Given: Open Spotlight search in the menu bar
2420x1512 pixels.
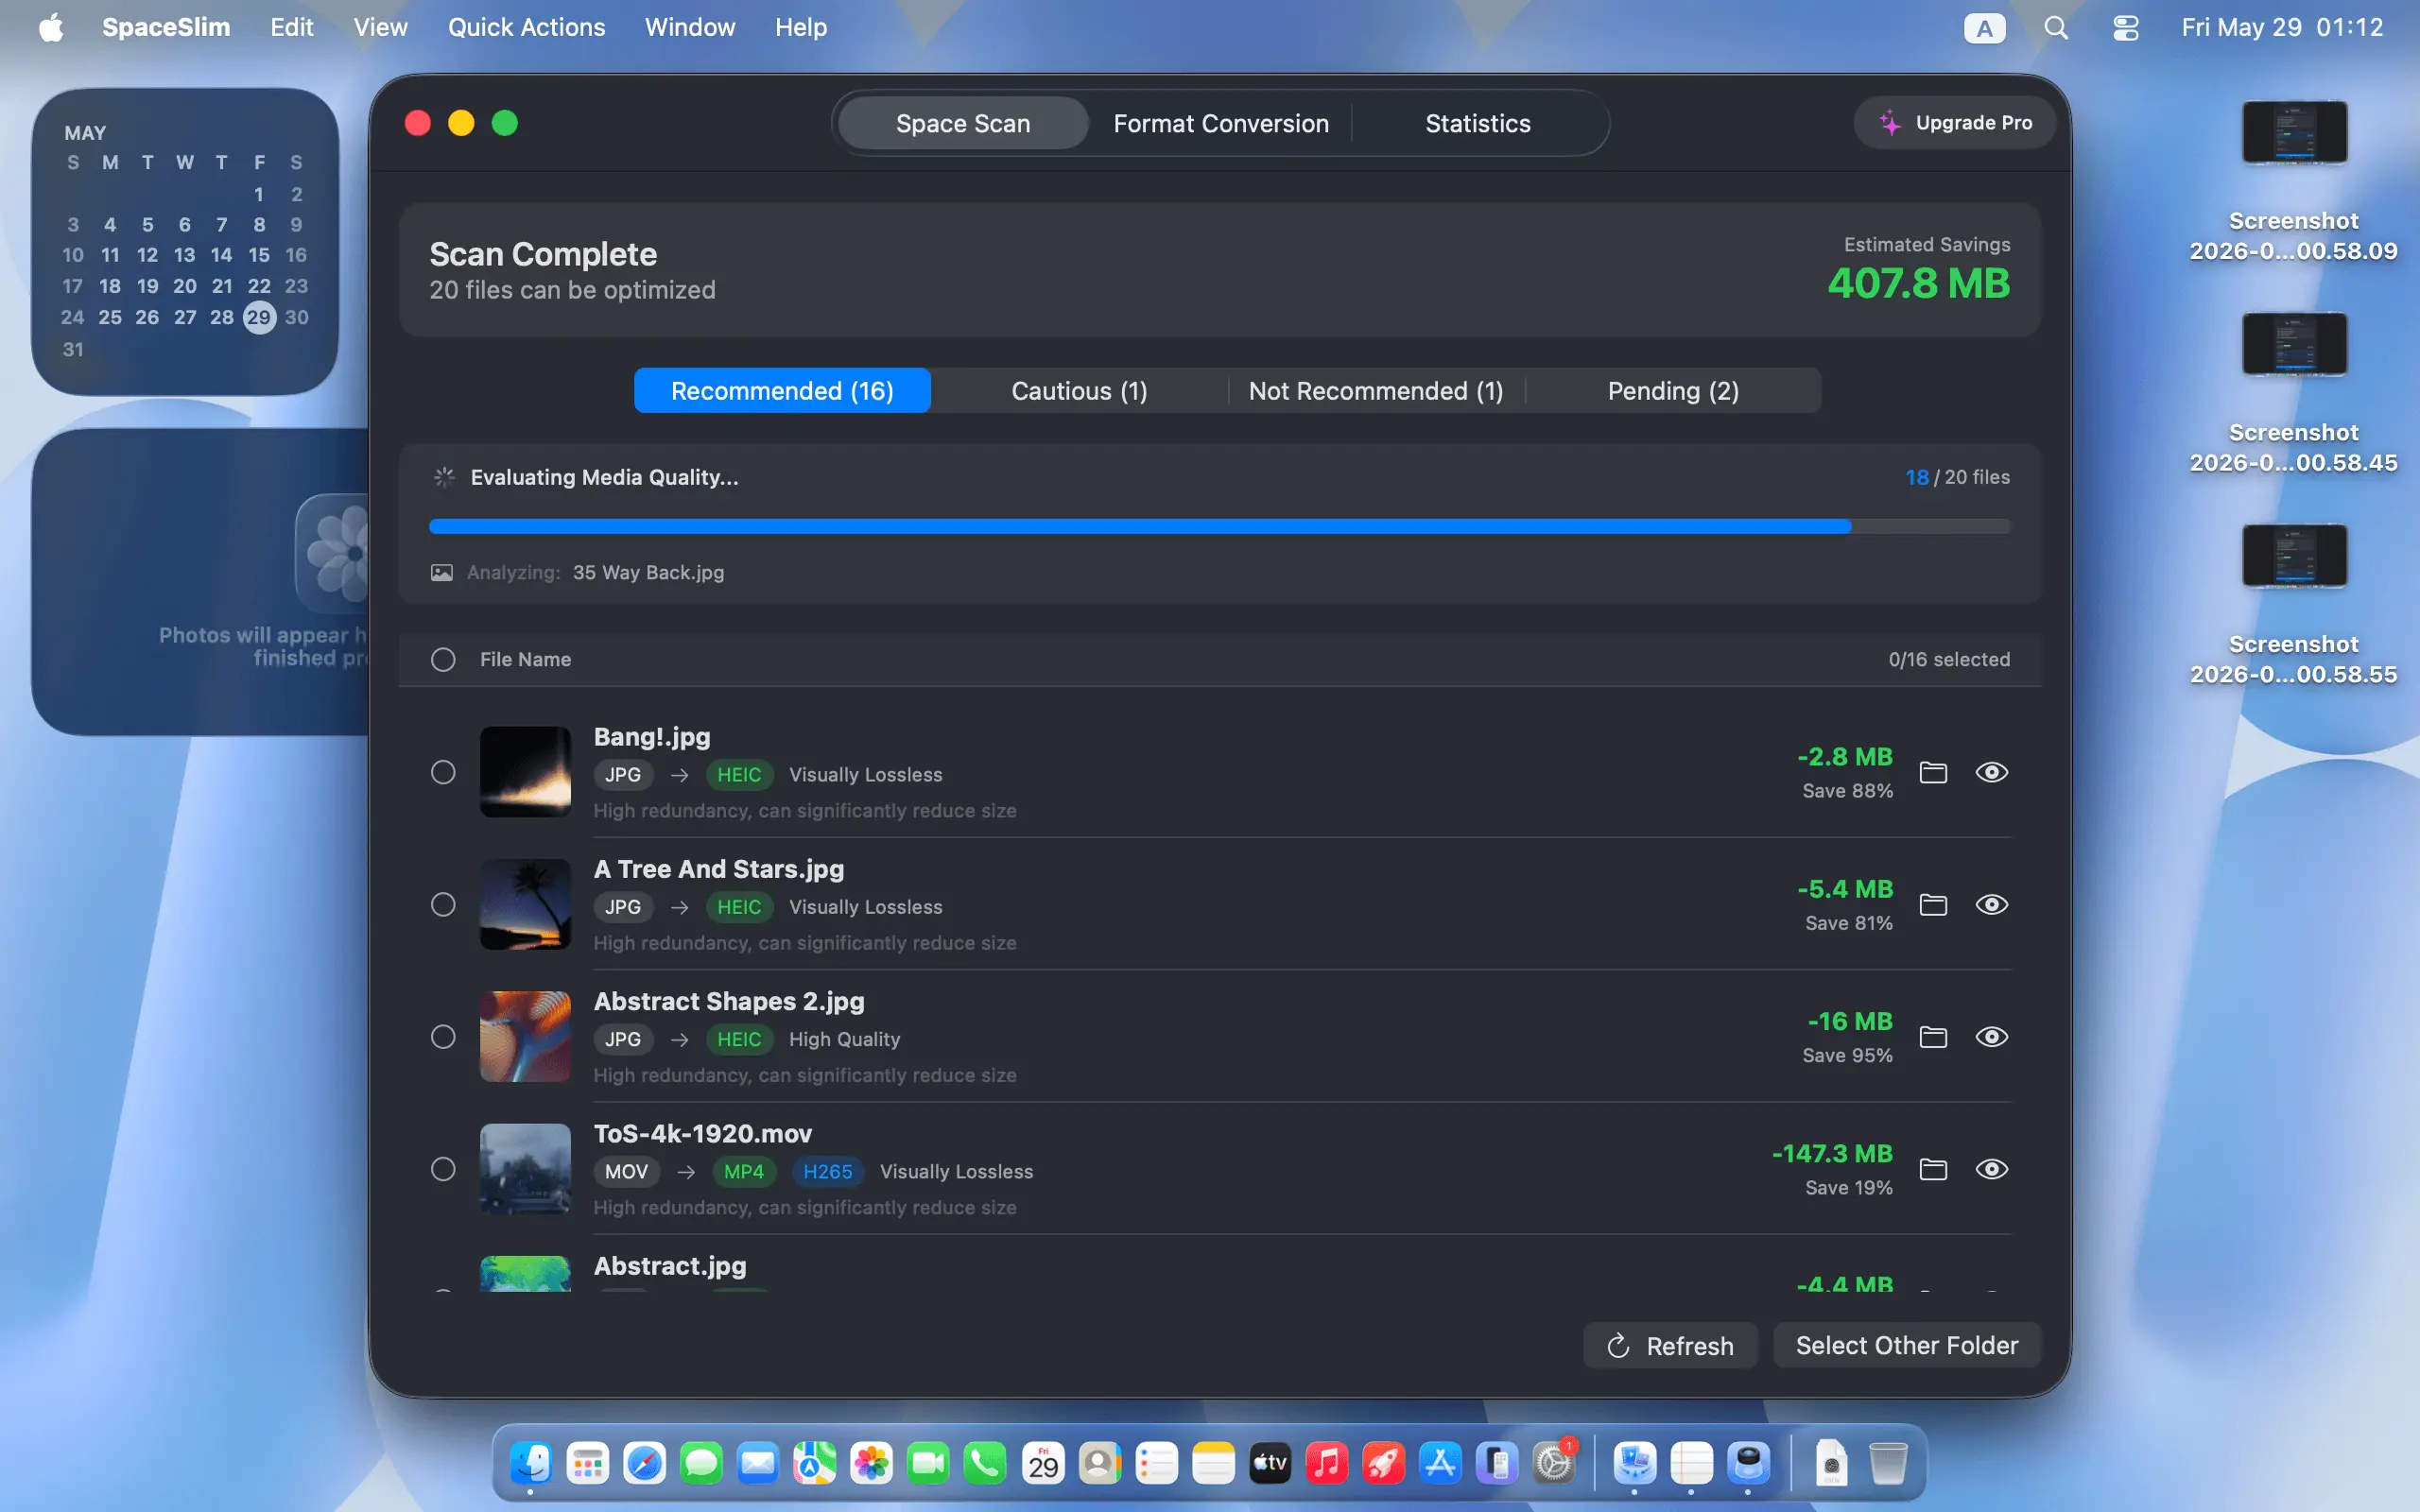Looking at the screenshot, I should pos(2055,27).
